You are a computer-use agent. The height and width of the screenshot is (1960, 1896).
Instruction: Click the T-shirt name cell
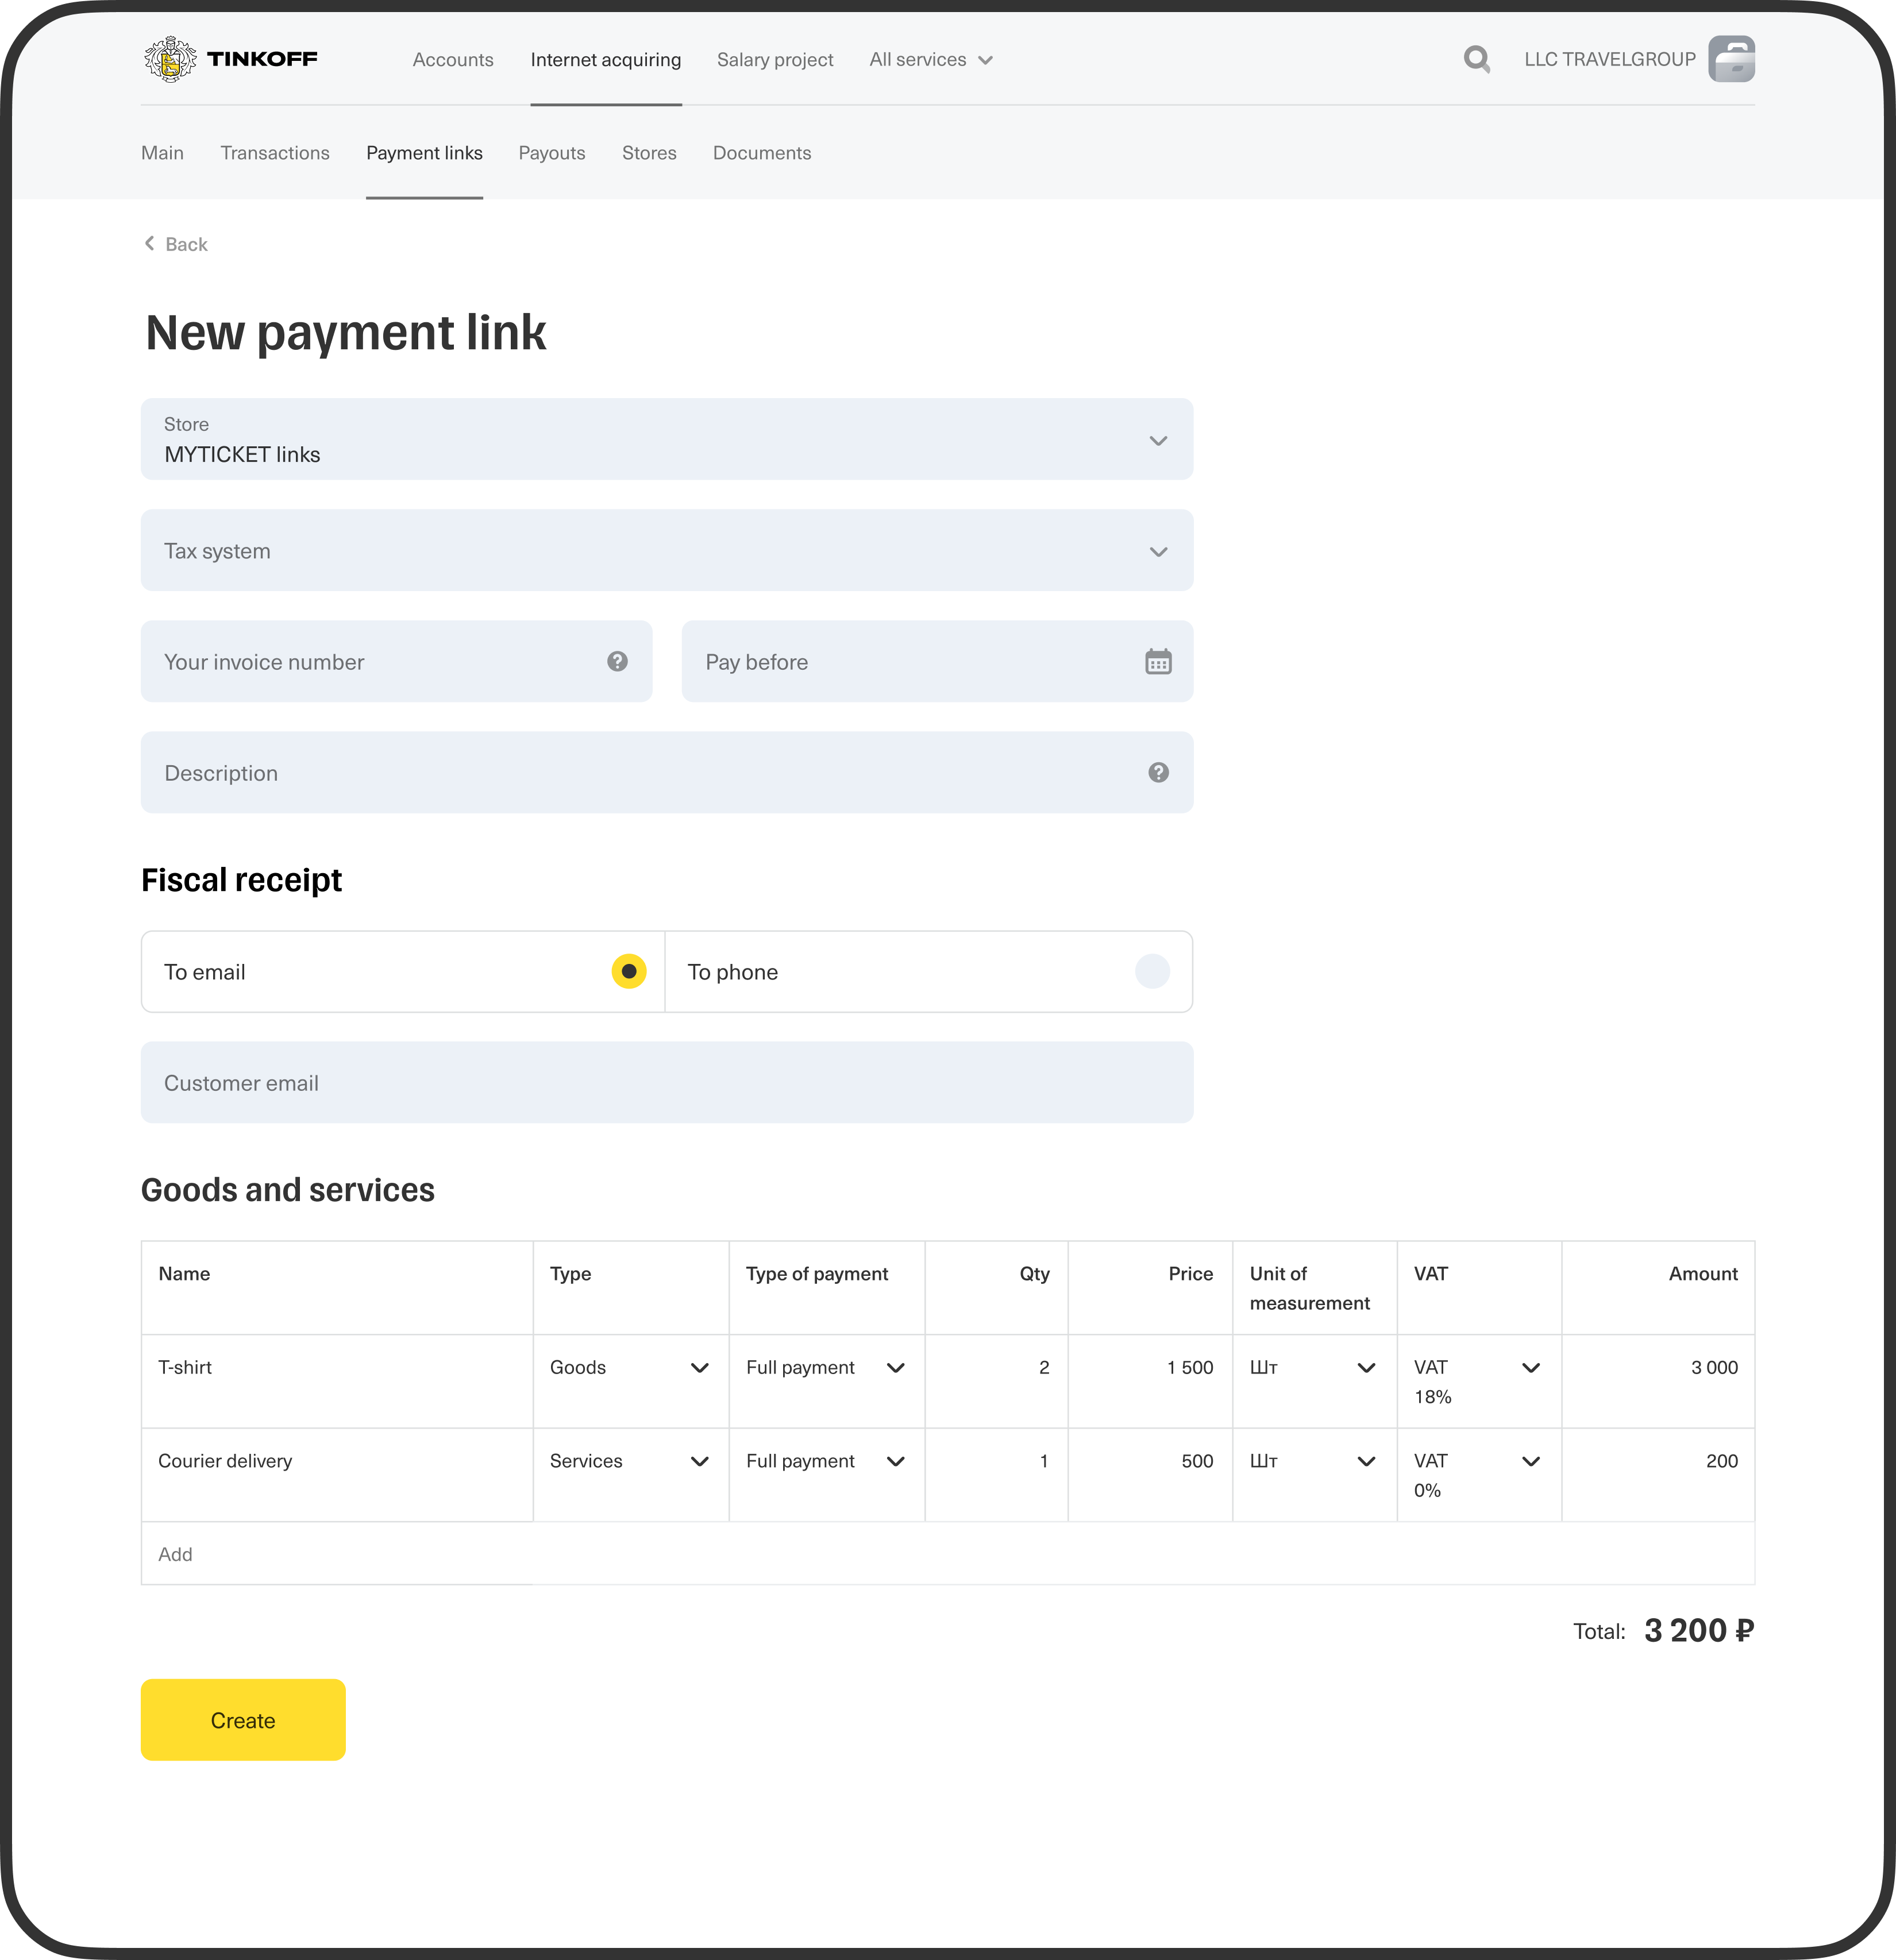337,1381
